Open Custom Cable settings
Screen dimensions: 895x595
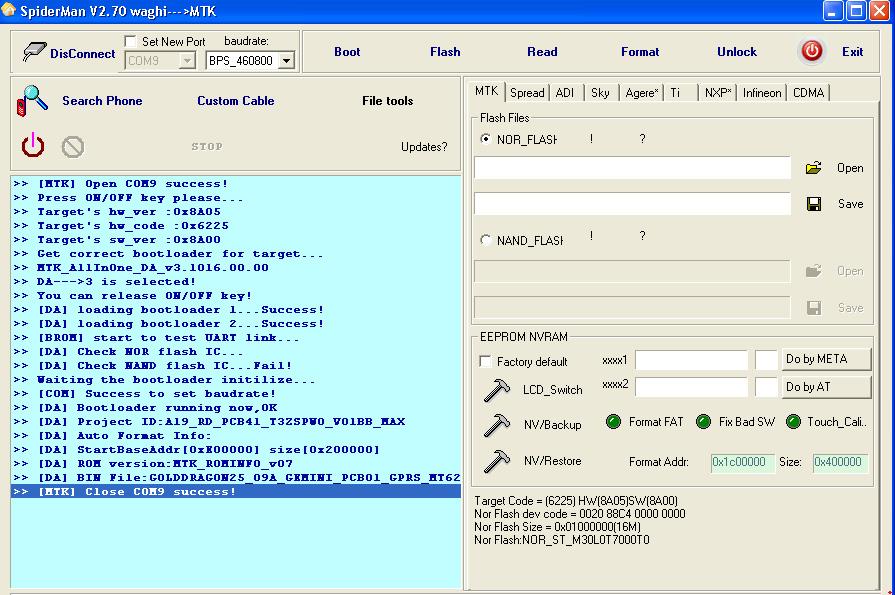[236, 100]
